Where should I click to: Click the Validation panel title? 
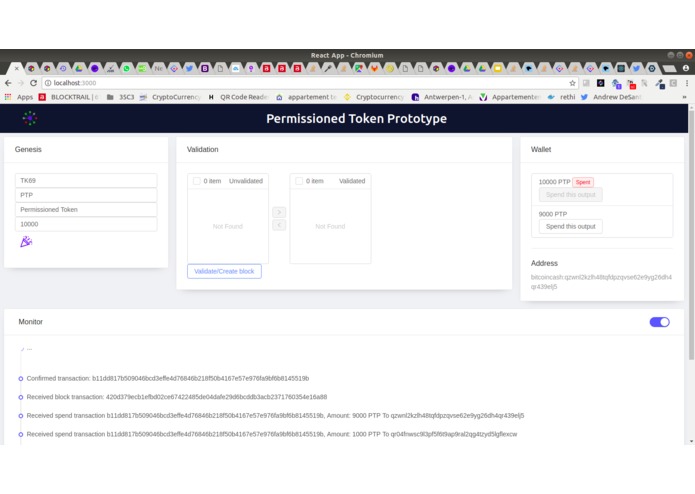coord(203,149)
